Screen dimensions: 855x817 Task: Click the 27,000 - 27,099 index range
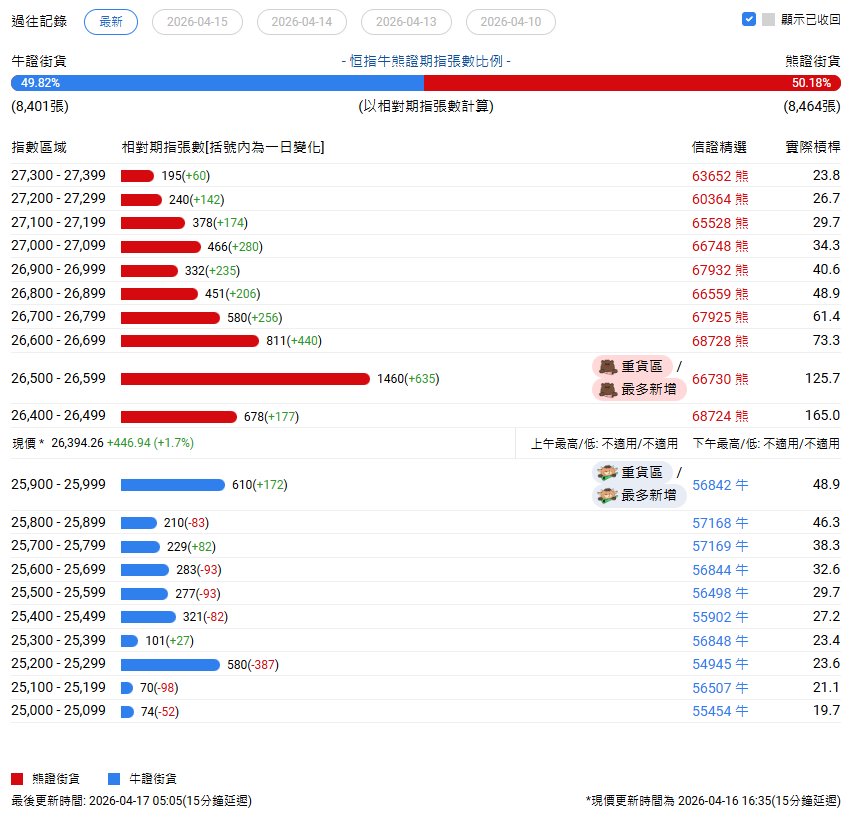pyautogui.click(x=58, y=245)
